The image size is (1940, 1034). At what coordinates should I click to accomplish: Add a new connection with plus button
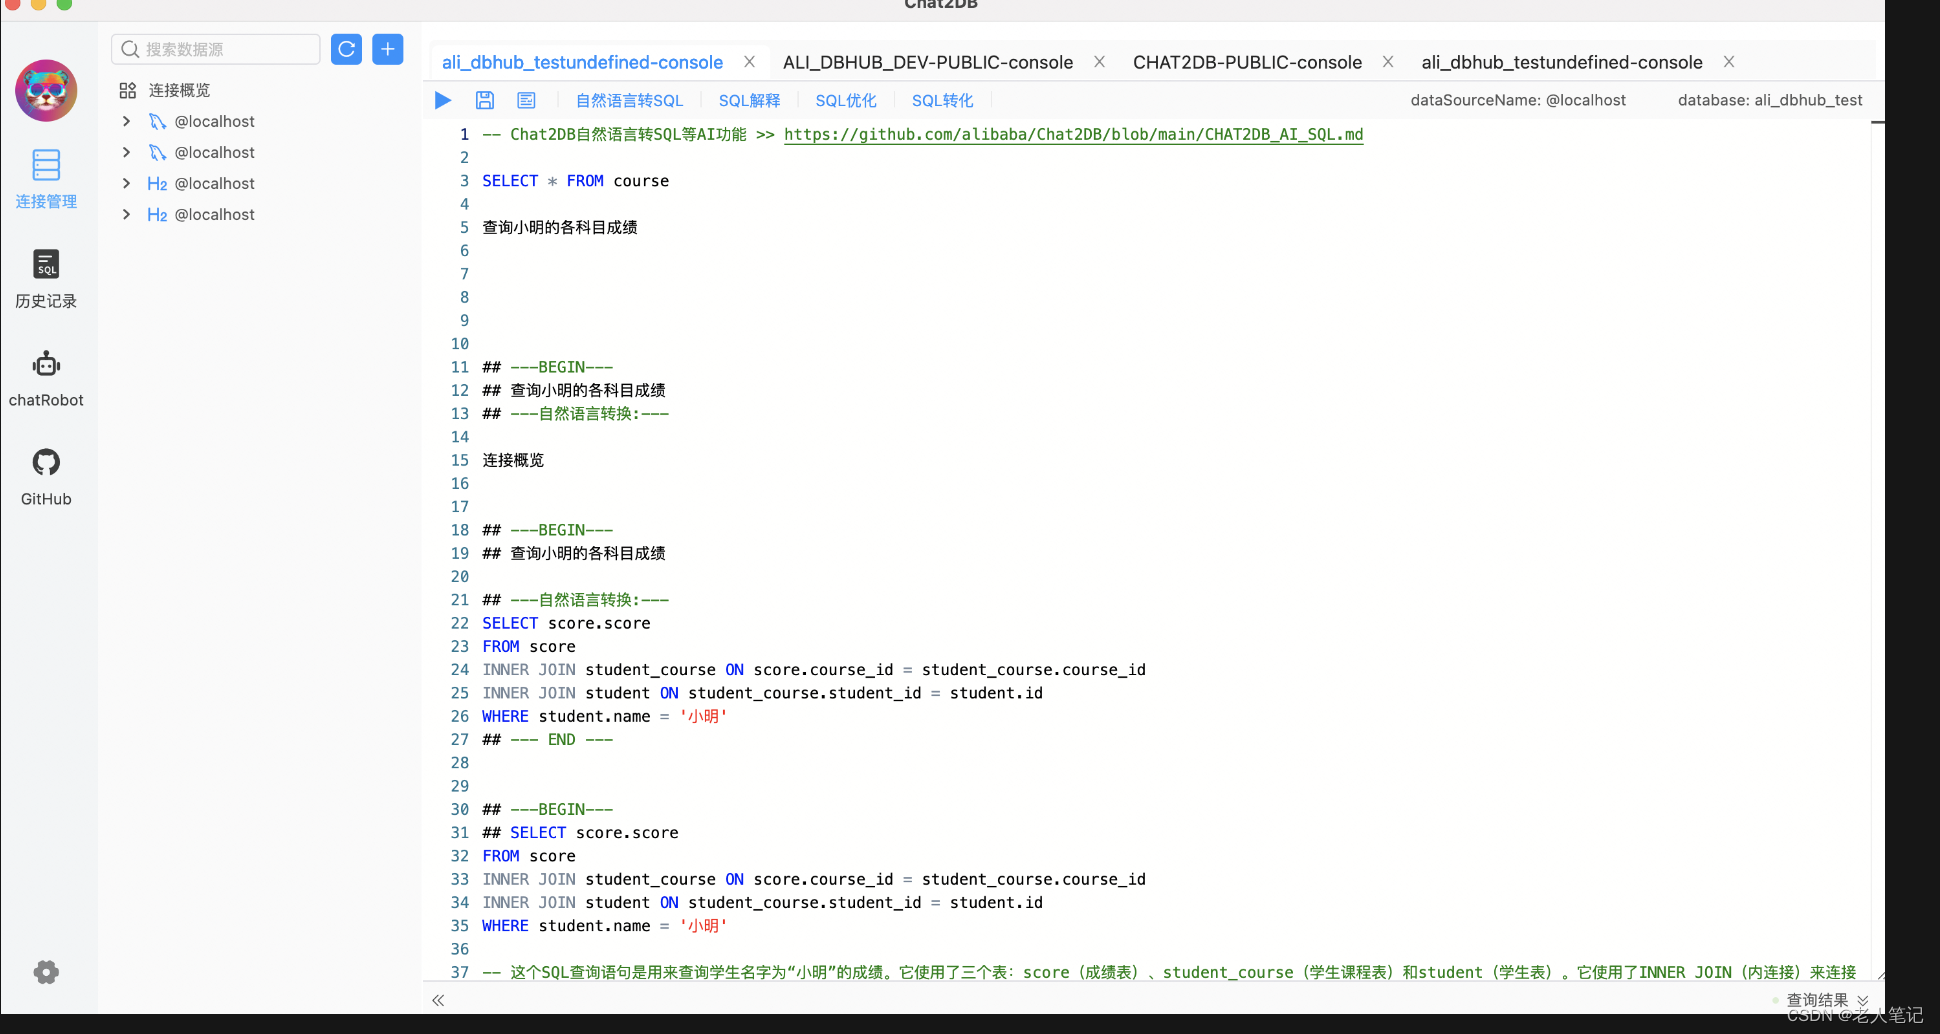(x=388, y=49)
